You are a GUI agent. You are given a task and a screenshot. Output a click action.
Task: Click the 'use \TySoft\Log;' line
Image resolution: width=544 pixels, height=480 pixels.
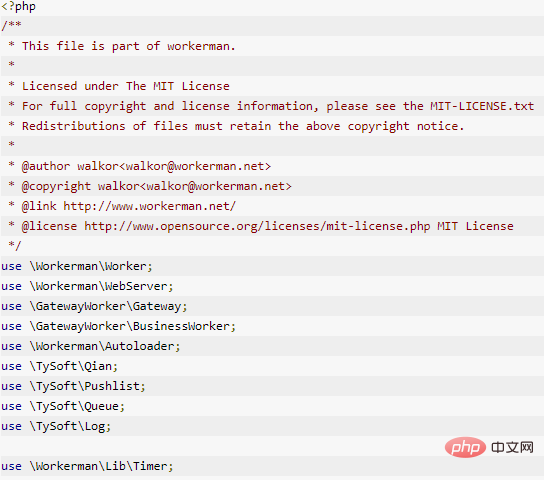pyautogui.click(x=56, y=427)
